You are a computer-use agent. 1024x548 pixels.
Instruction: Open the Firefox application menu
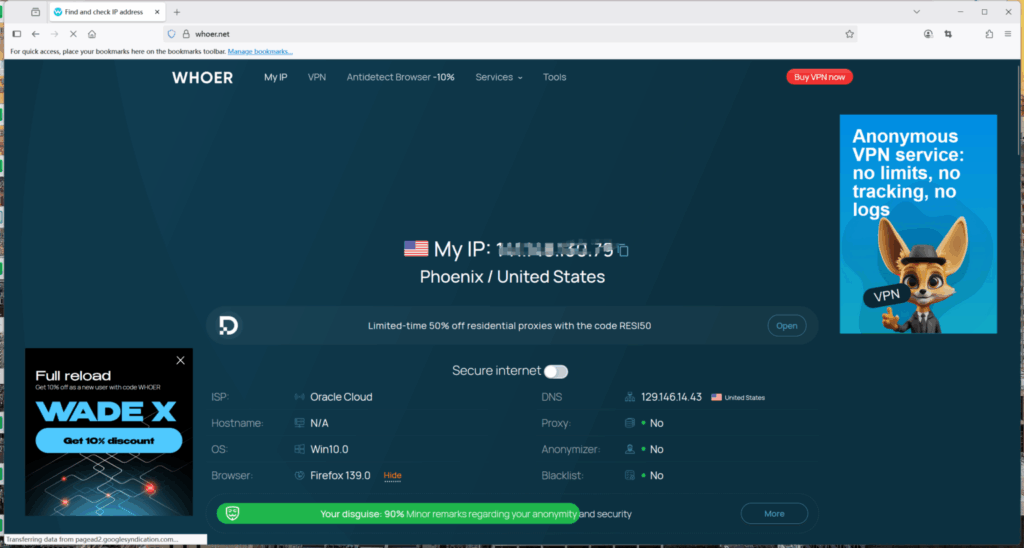(1008, 34)
